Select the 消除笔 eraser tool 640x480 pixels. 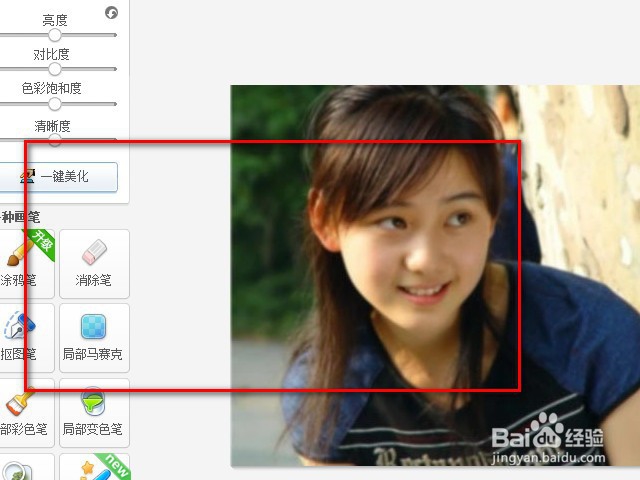(x=94, y=264)
